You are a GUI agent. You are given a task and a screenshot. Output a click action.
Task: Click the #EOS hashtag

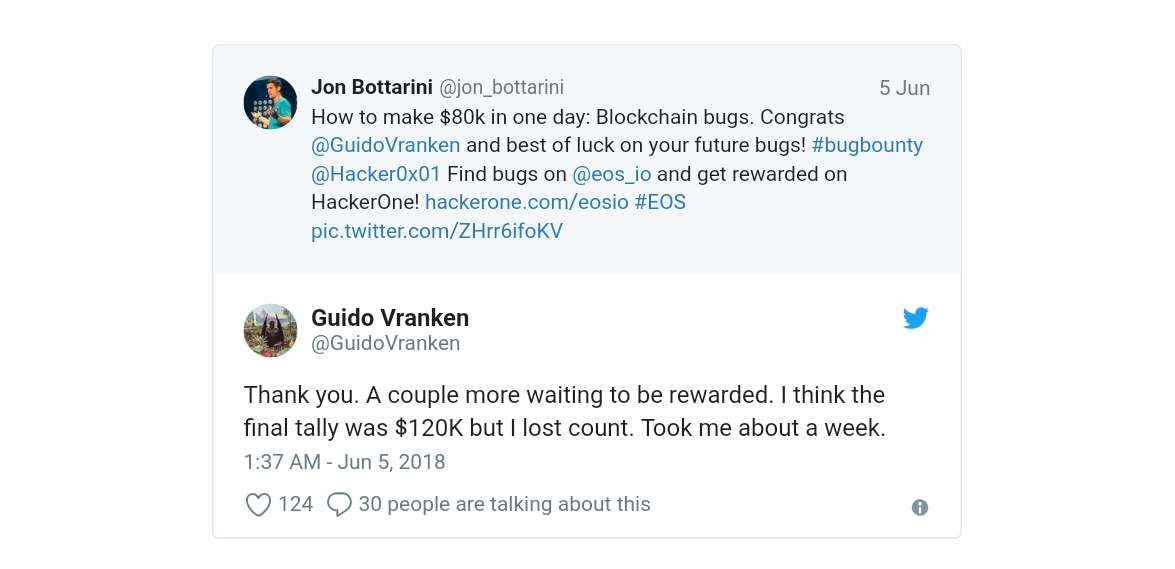pyautogui.click(x=660, y=202)
